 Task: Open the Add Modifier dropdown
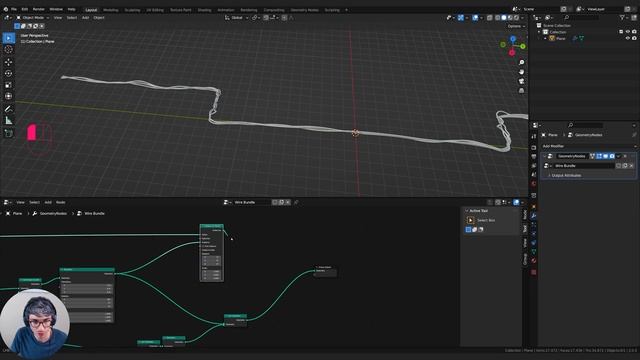tap(589, 146)
